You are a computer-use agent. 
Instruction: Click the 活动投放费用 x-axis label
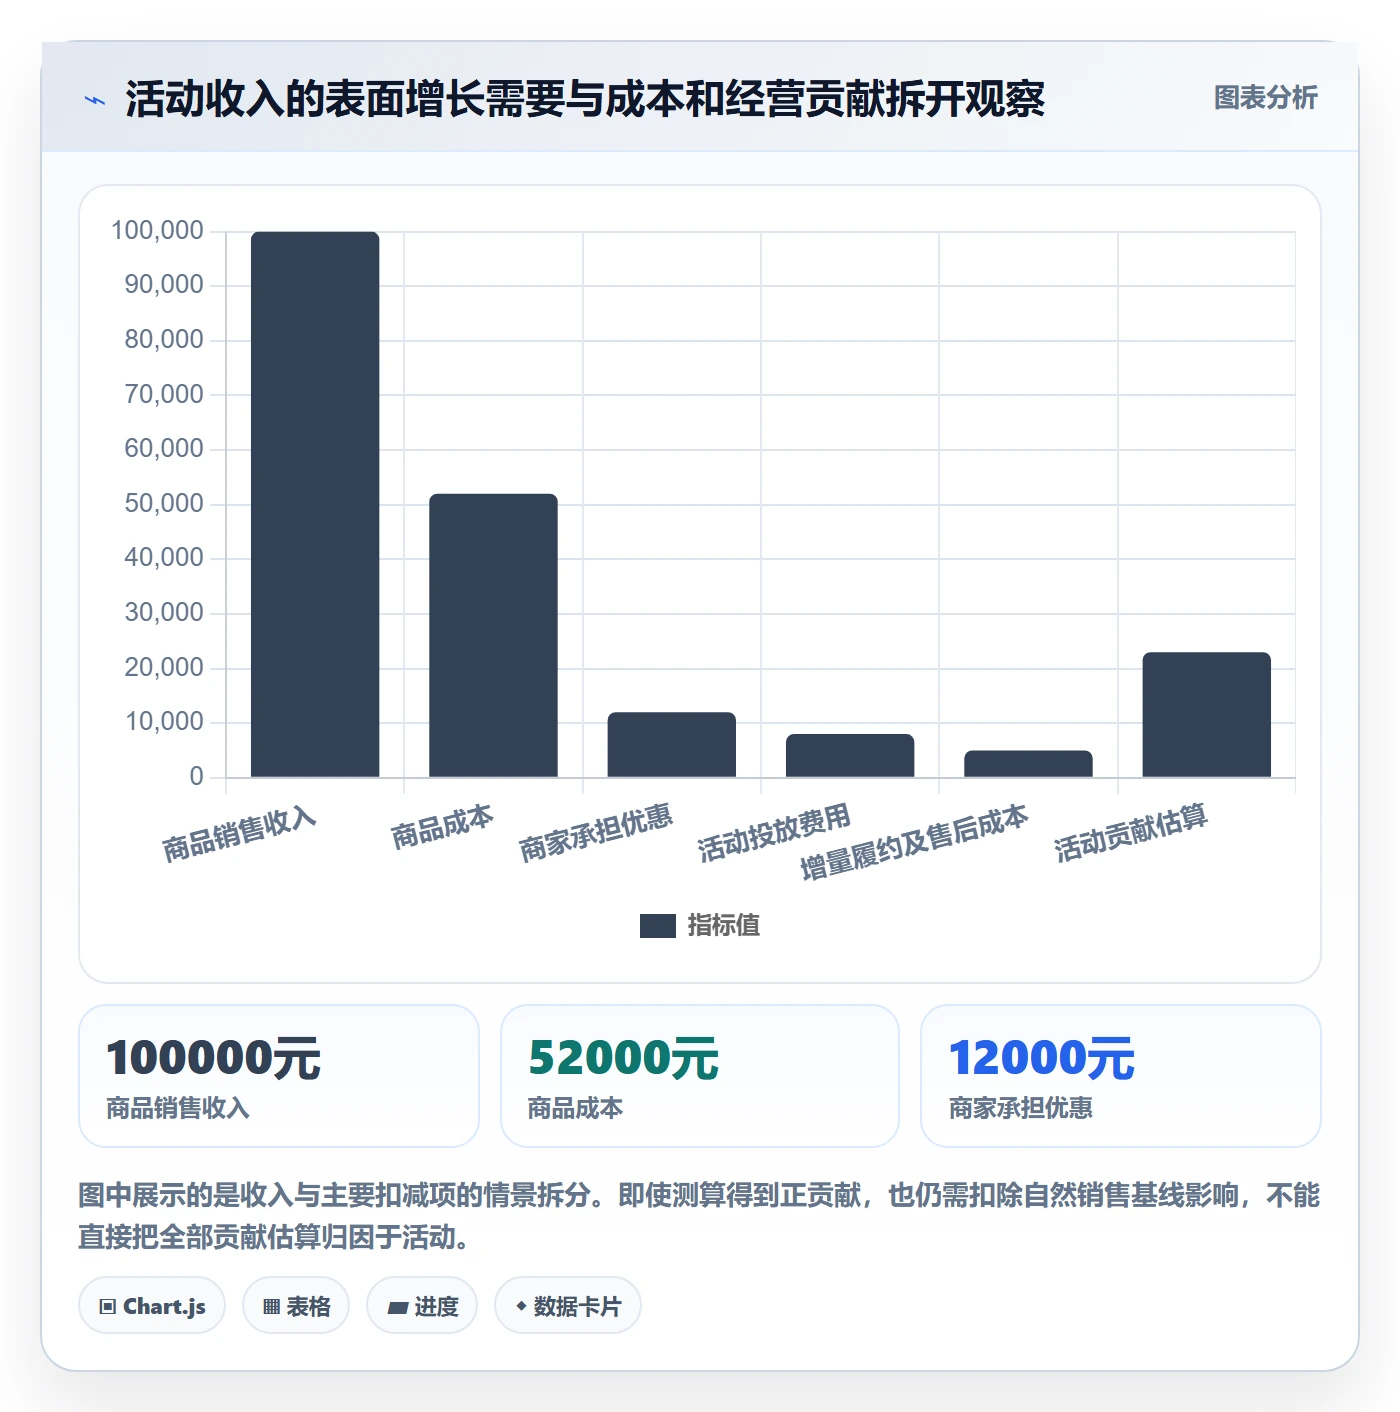tap(774, 833)
